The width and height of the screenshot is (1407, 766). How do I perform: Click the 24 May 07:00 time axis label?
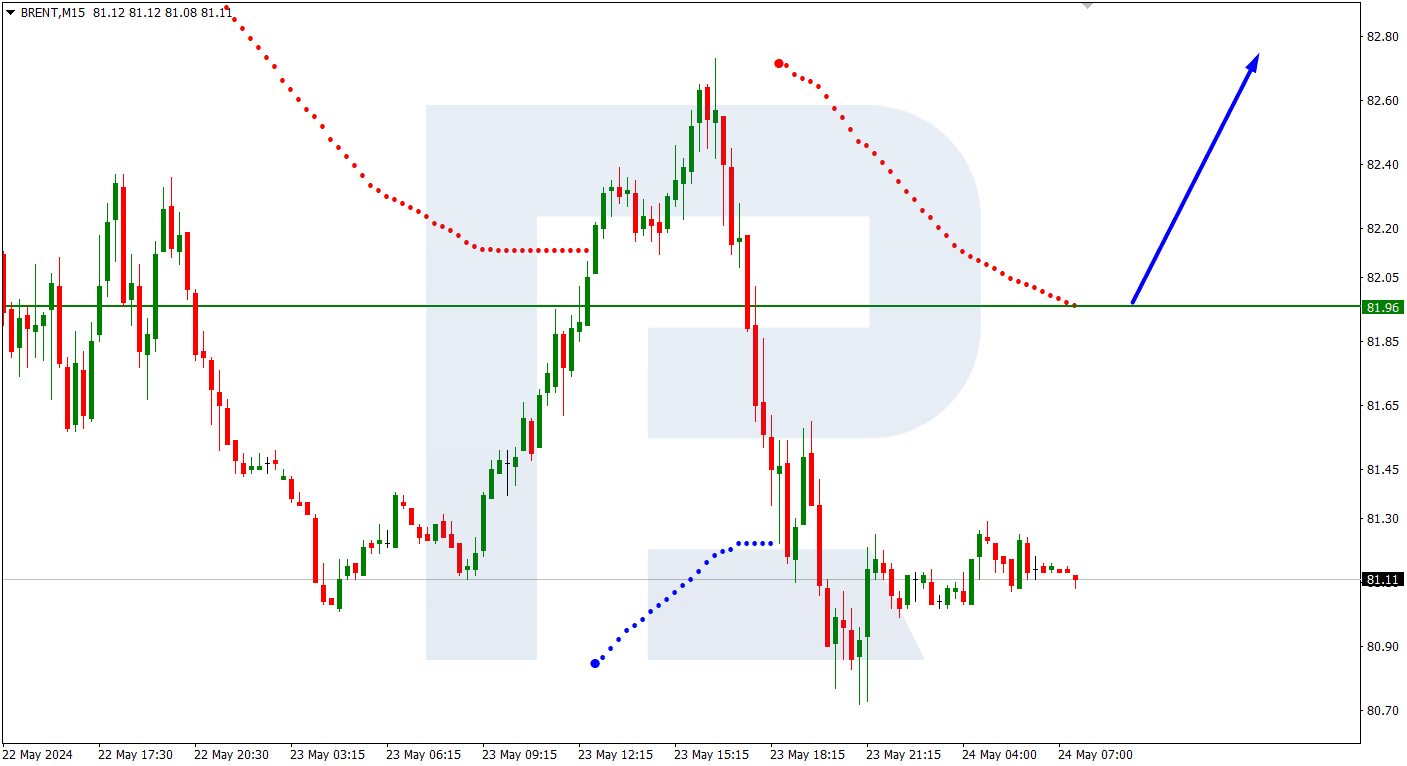pyautogui.click(x=1095, y=754)
